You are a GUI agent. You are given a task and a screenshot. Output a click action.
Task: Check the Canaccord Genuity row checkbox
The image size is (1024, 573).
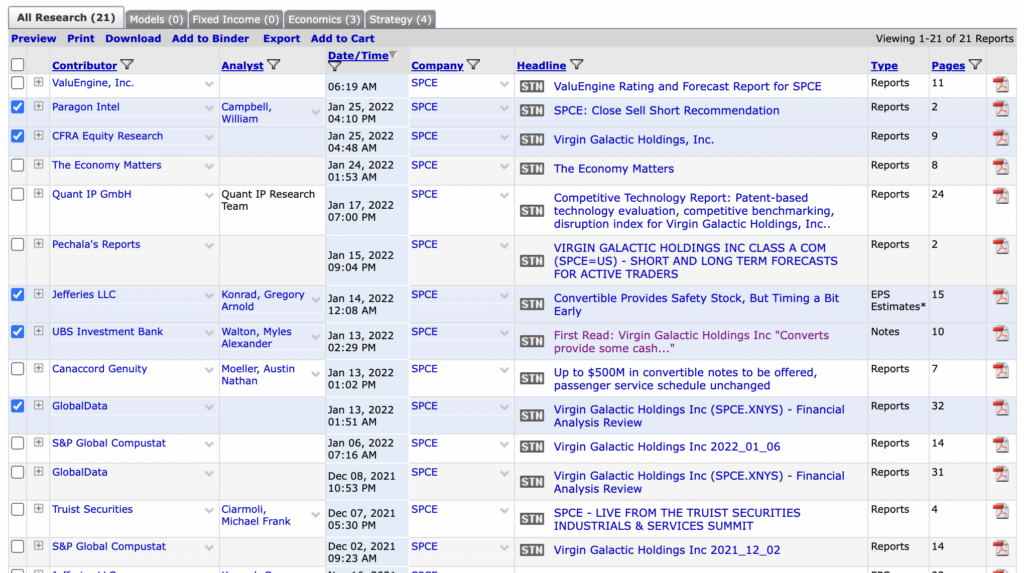pyautogui.click(x=17, y=369)
